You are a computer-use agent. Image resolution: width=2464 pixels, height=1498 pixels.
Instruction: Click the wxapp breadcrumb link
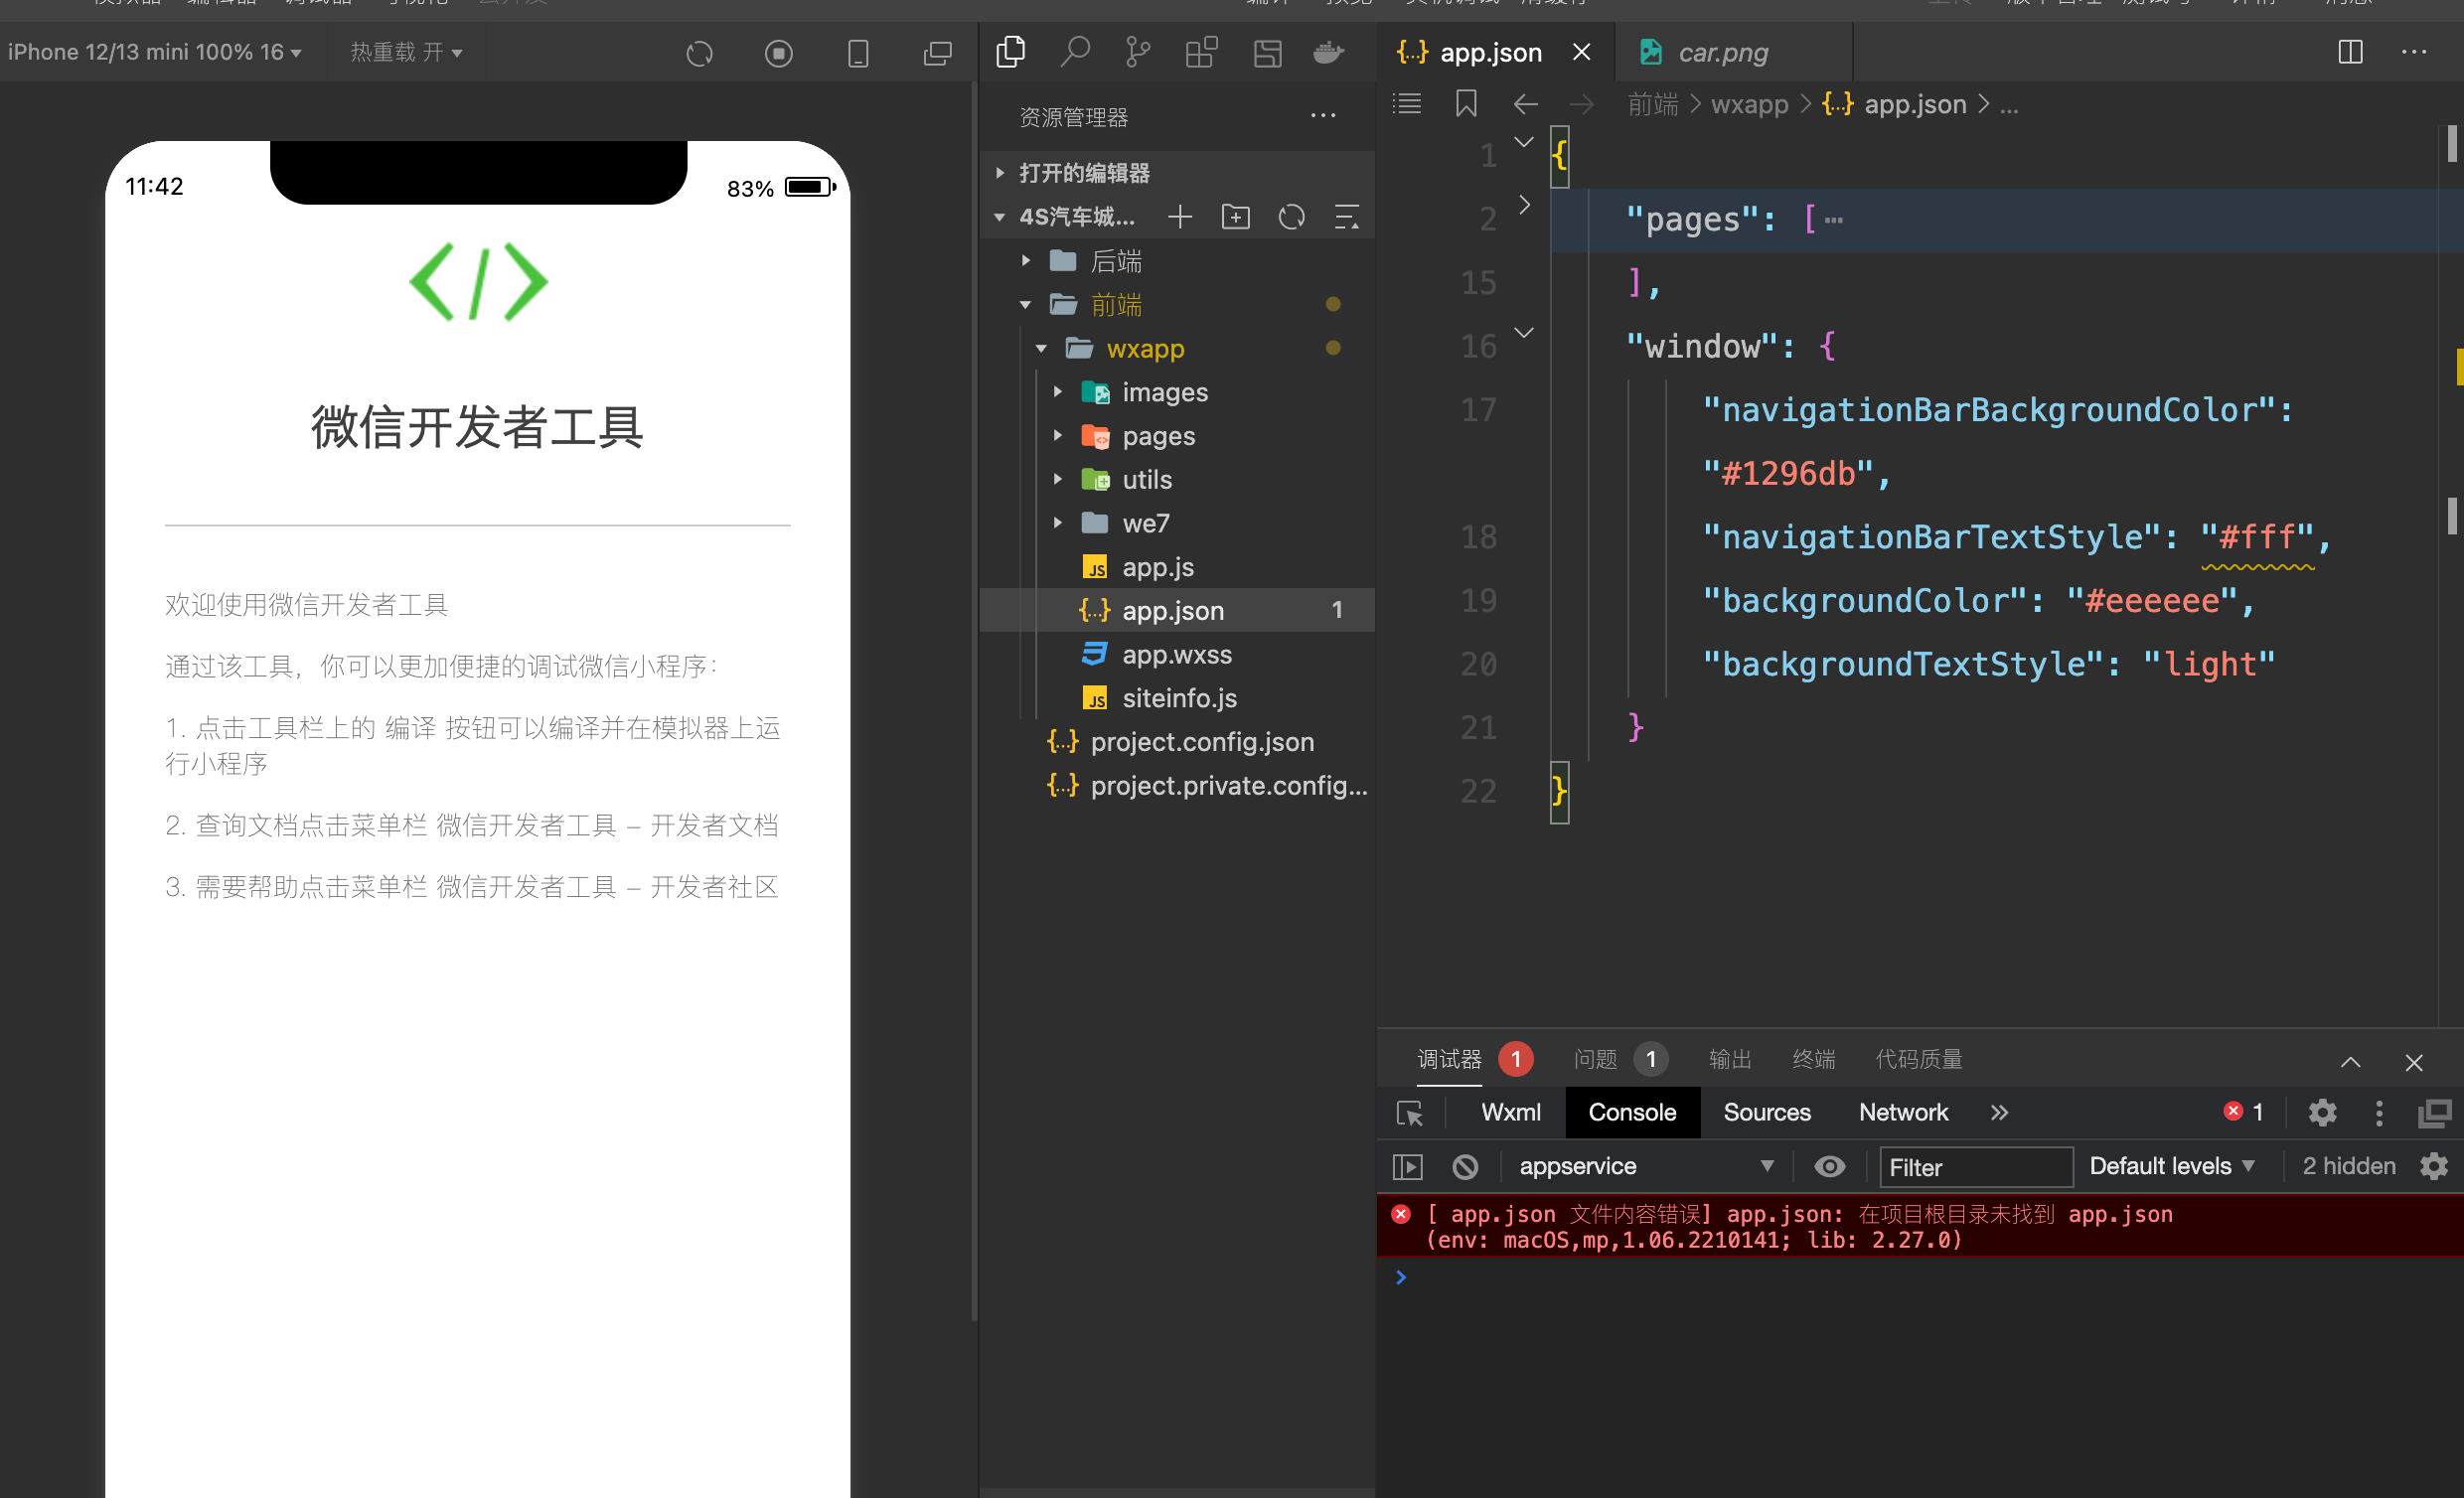[1749, 104]
